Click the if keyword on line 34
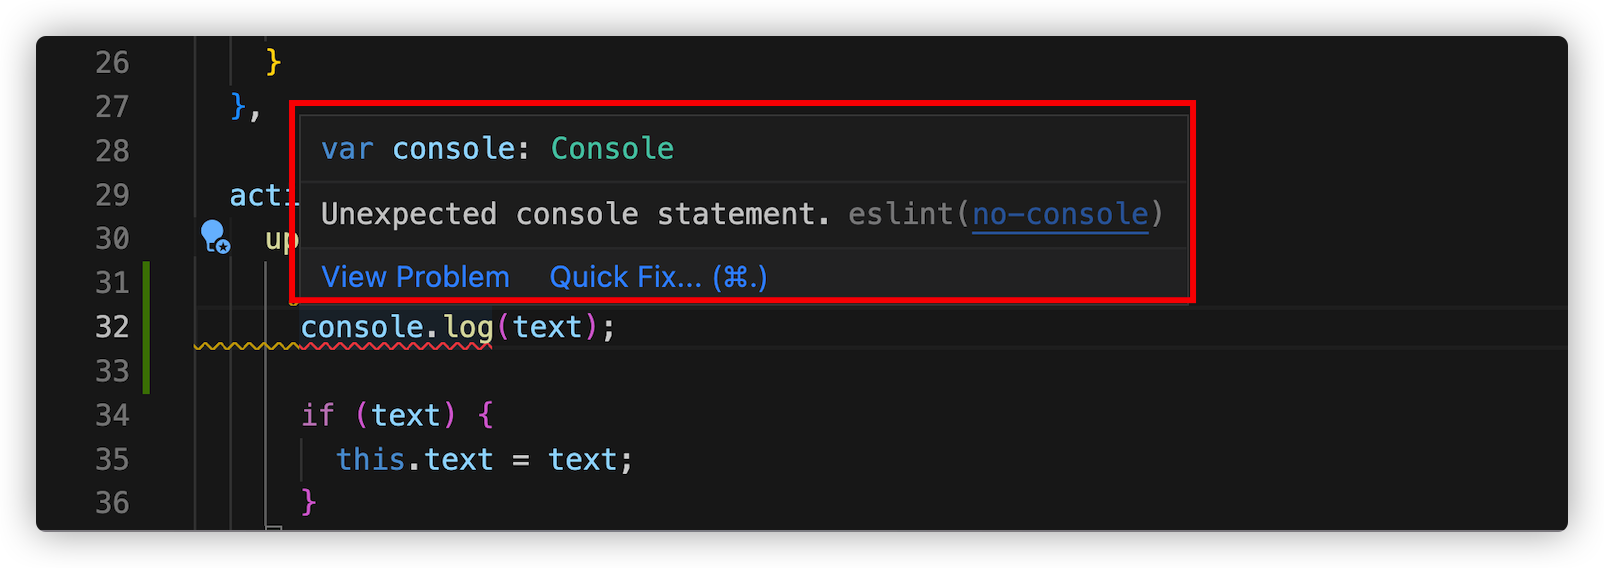Screen dimensions: 1604x568 tap(318, 415)
